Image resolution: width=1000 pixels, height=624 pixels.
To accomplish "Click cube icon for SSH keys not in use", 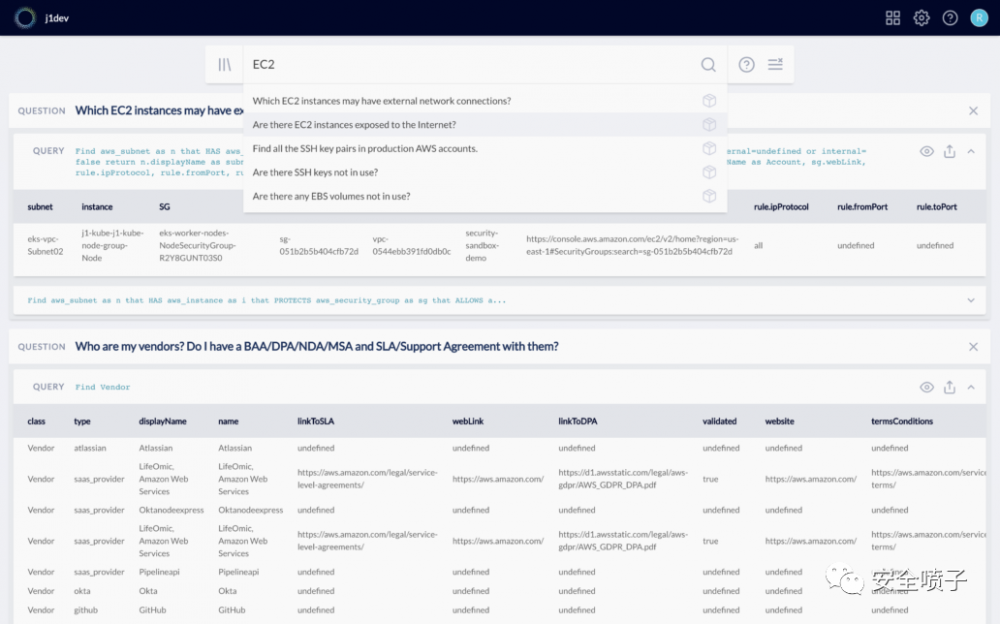I will click(x=709, y=172).
